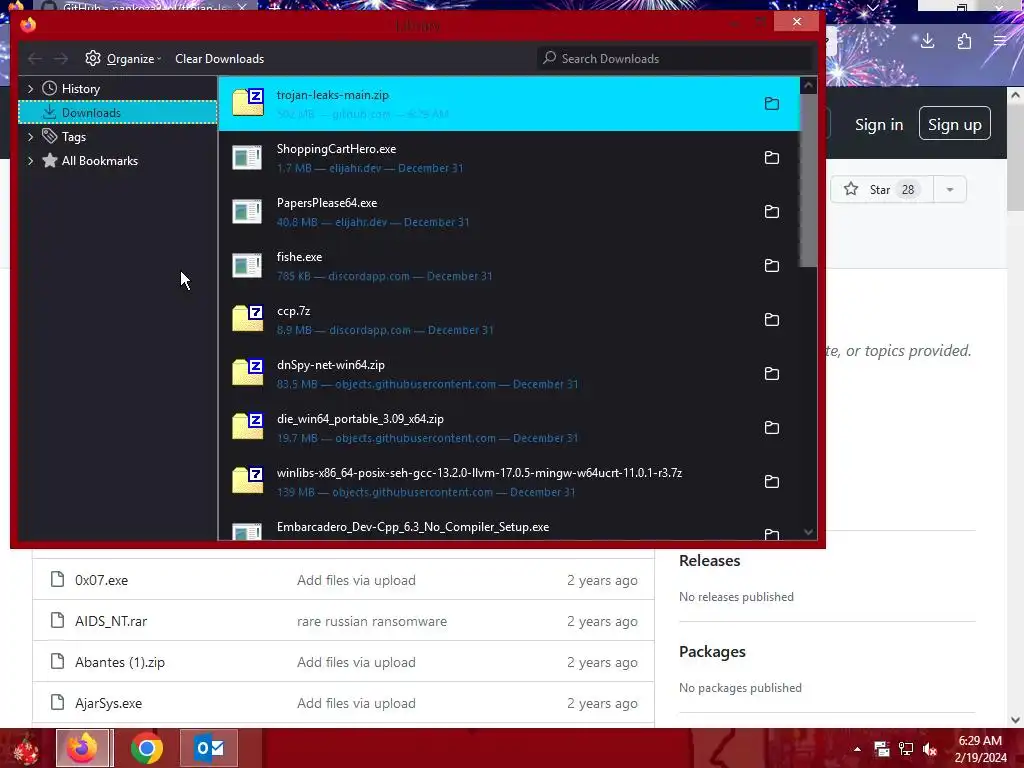This screenshot has height=768, width=1024.
Task: Open Firefox extensions puzzle icon
Action: 964,42
